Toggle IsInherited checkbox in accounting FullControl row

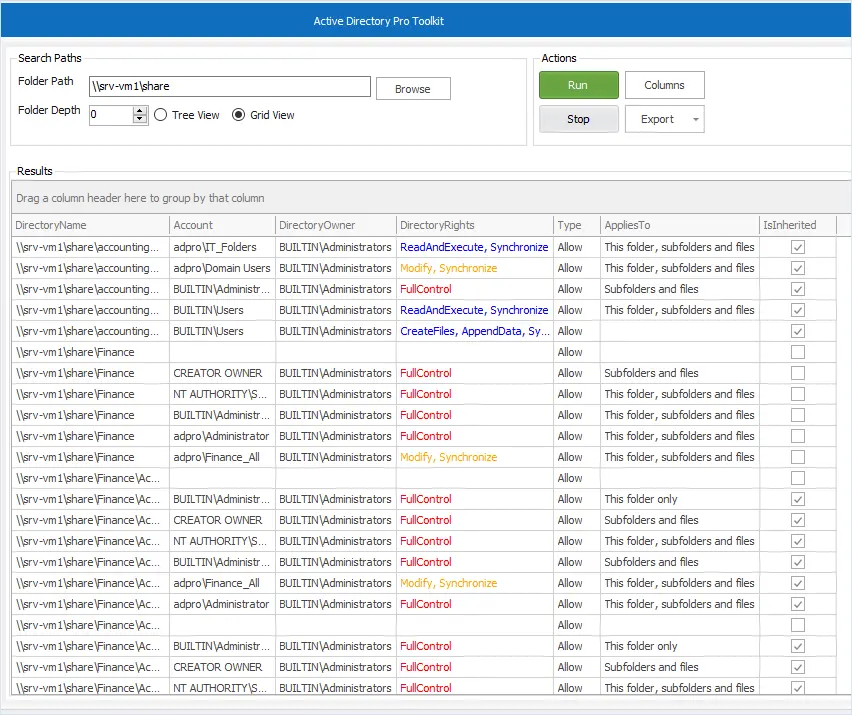798,289
